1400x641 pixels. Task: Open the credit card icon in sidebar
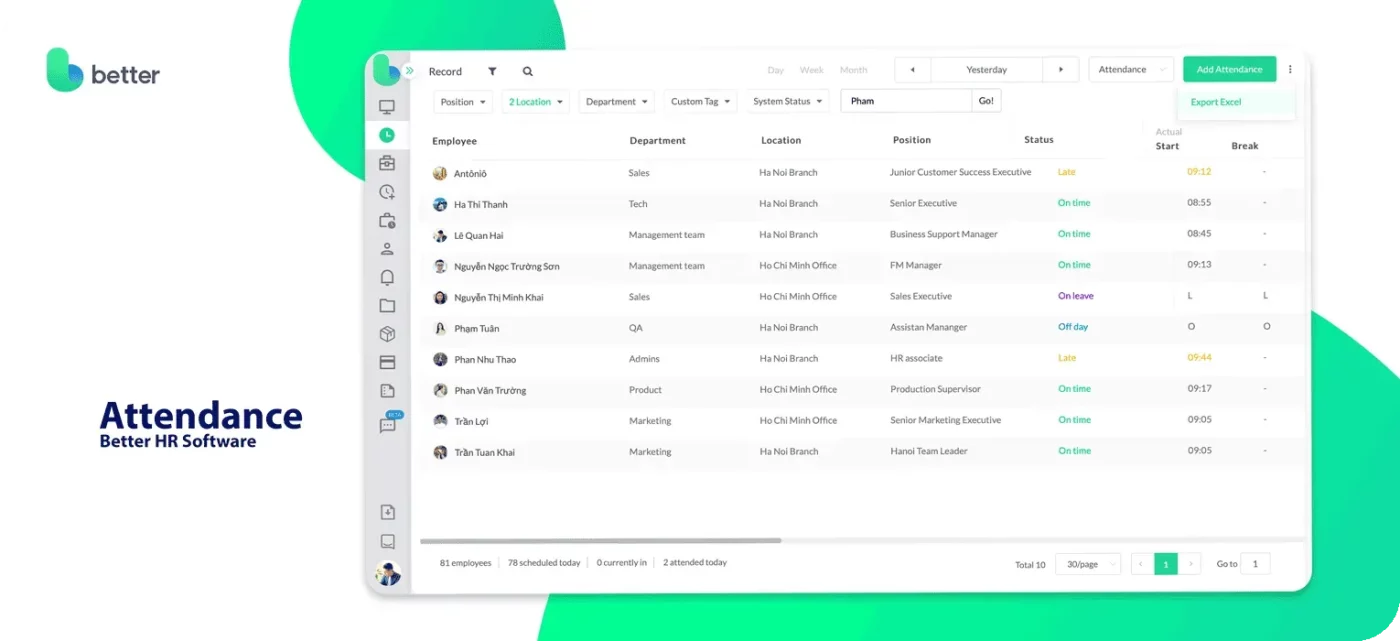[x=387, y=362]
